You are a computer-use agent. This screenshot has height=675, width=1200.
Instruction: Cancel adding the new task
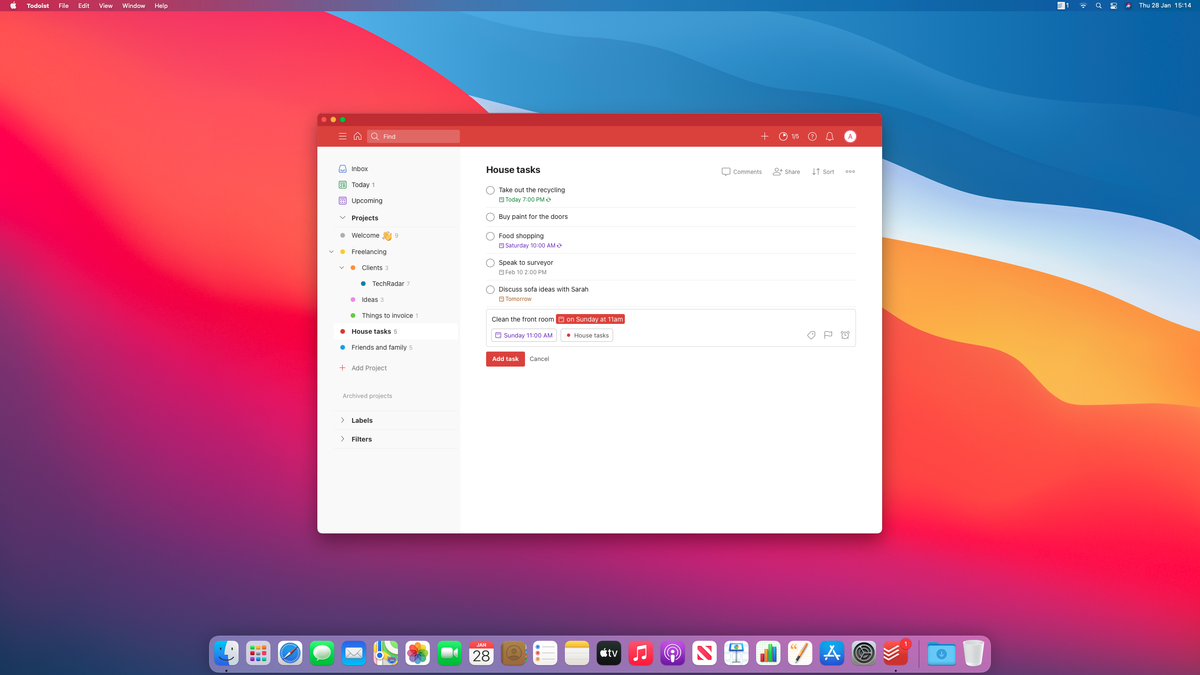pos(539,358)
